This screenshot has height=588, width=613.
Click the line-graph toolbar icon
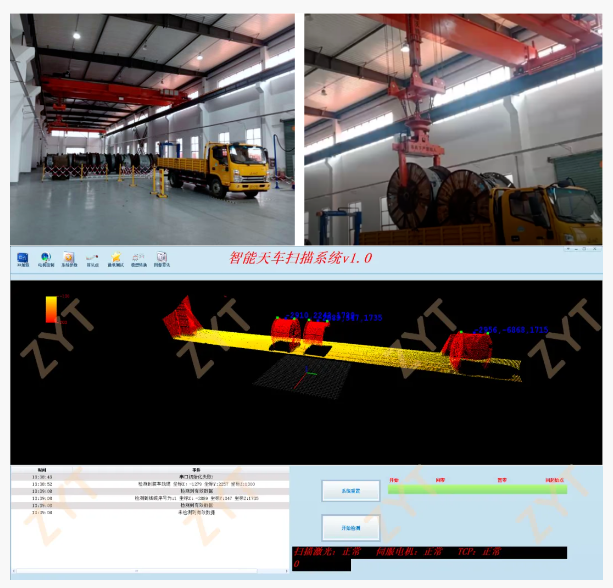[x=92, y=259]
